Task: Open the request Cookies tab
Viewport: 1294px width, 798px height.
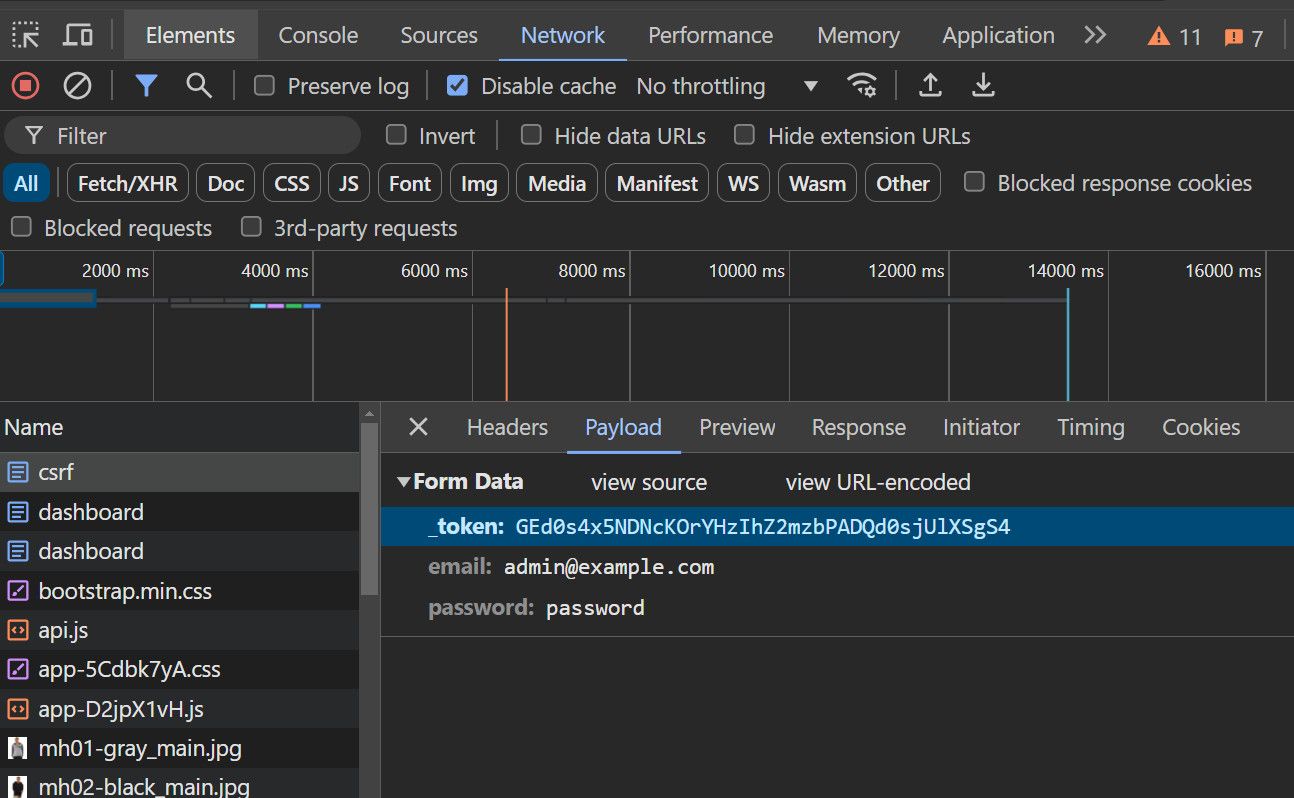Action: click(1201, 427)
